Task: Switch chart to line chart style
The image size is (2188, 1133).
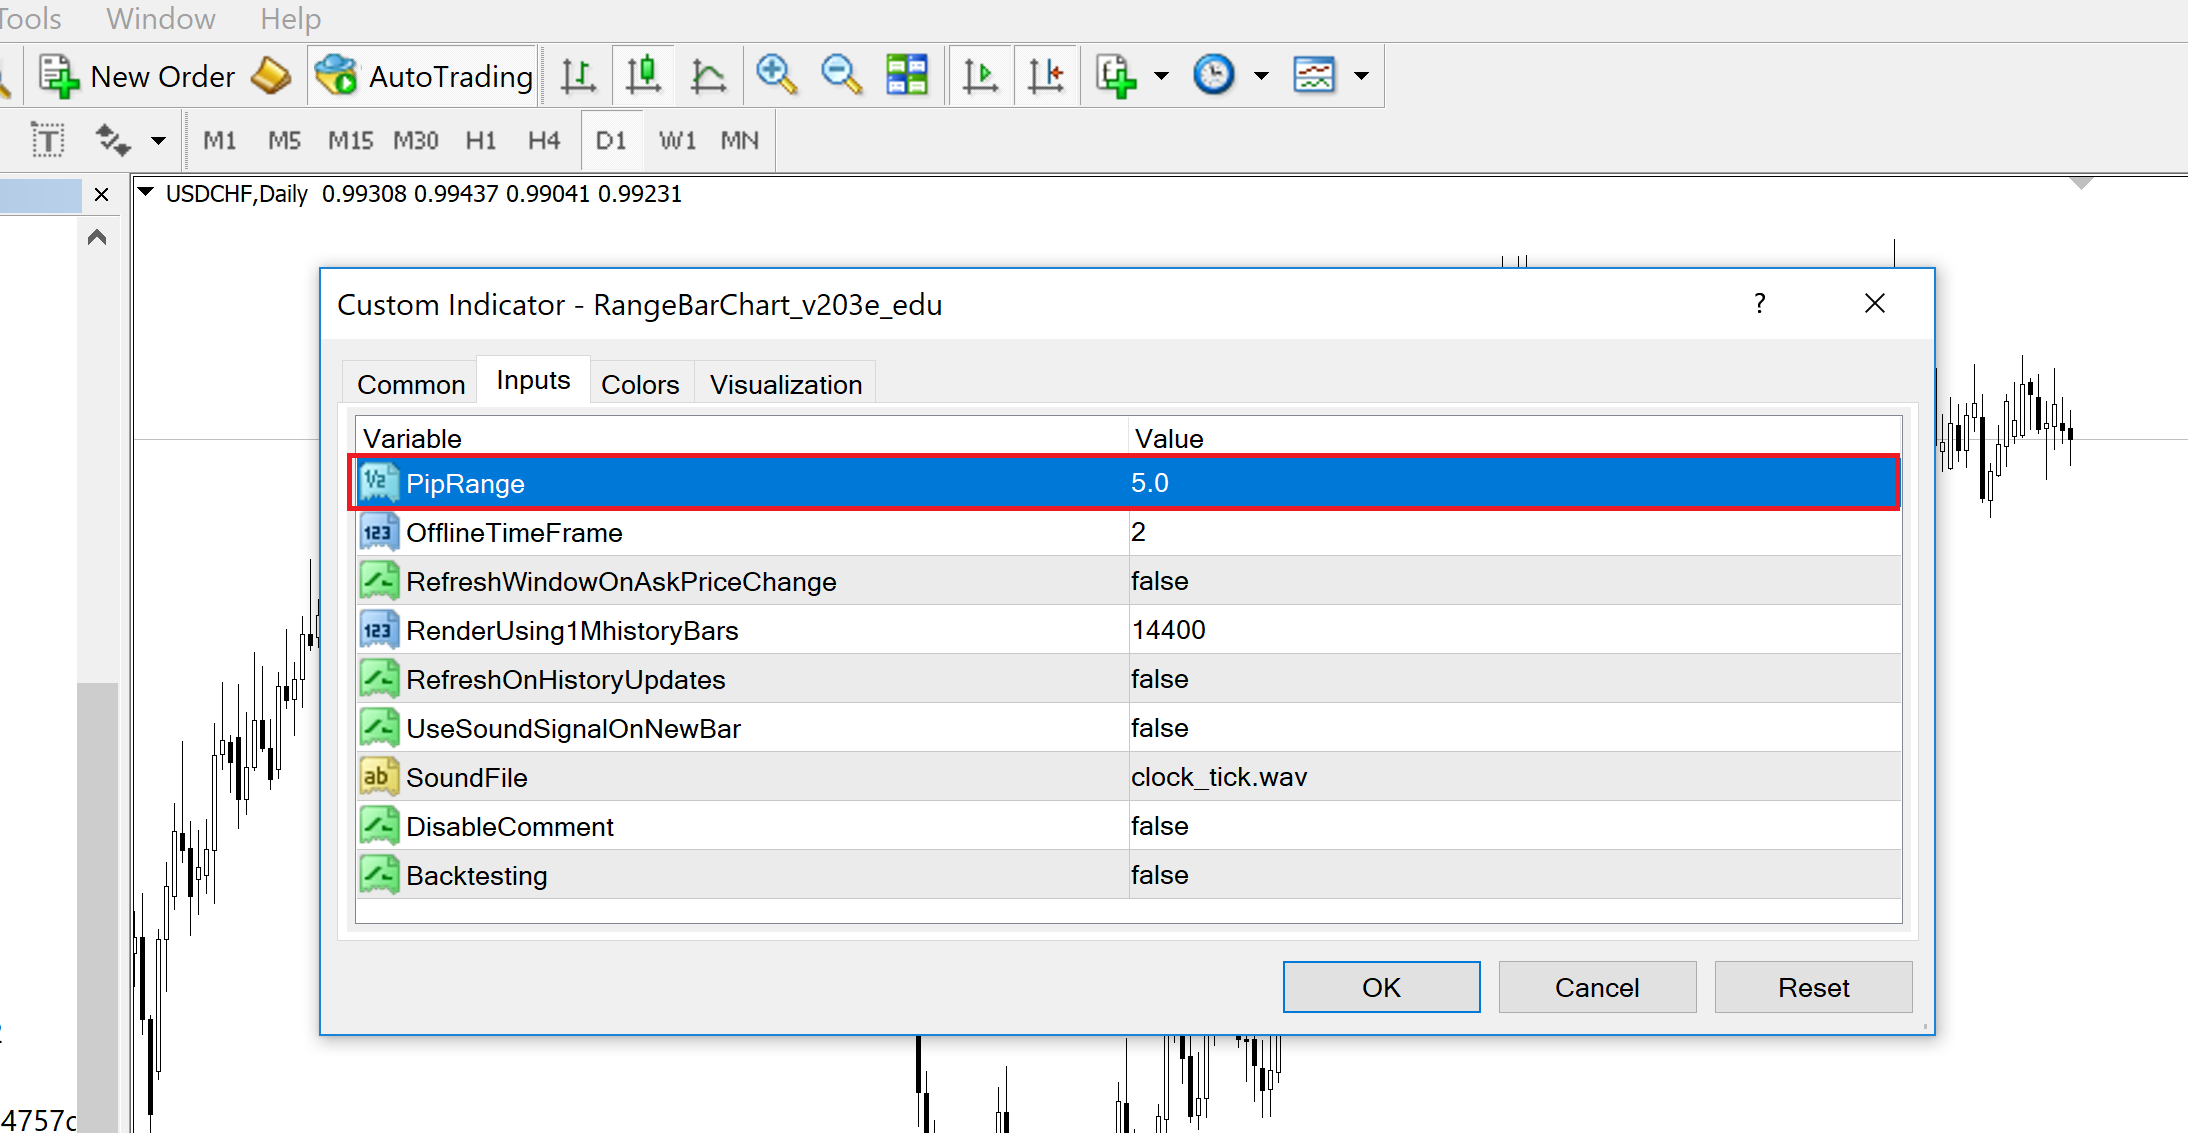Action: coord(708,76)
